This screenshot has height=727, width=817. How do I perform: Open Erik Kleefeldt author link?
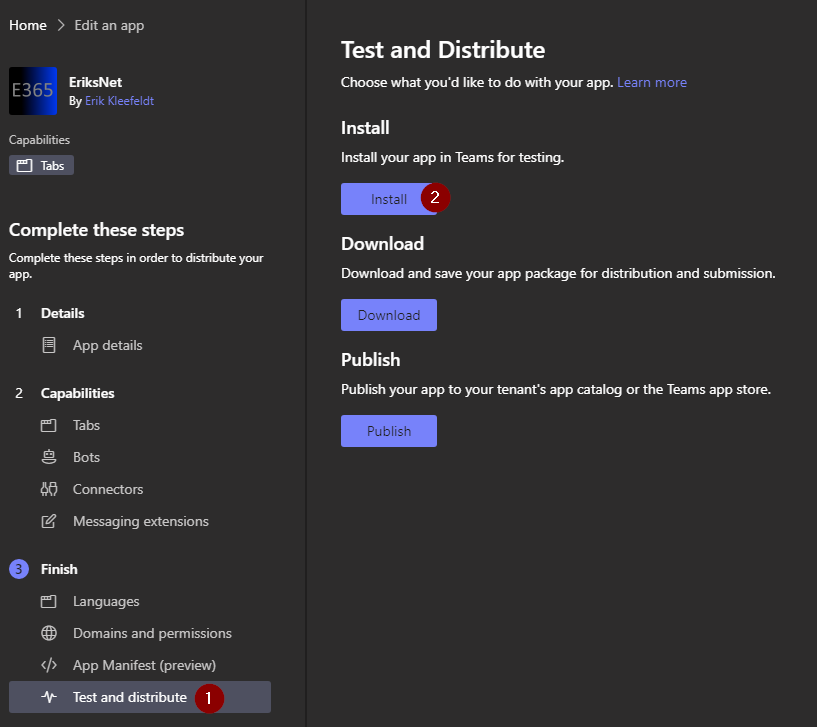[119, 101]
